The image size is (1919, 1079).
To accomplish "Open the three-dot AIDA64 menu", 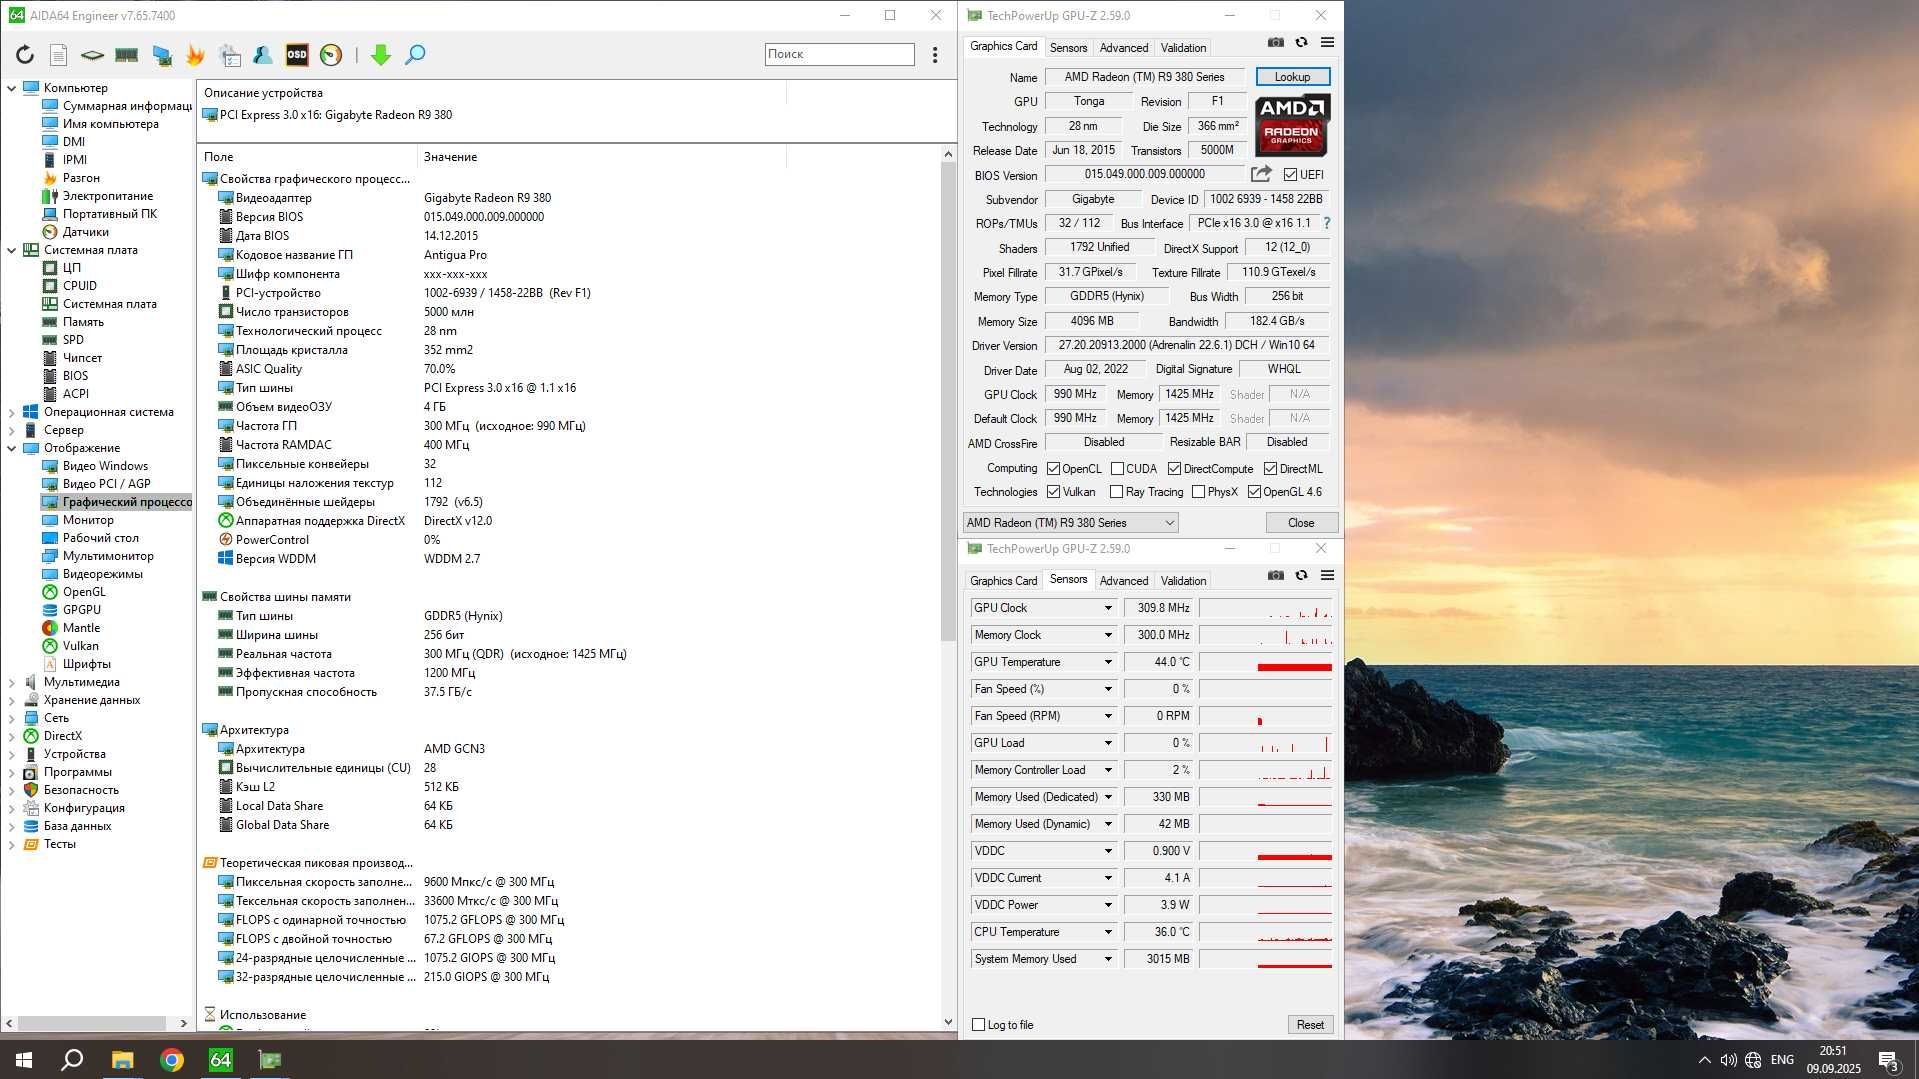I will [x=935, y=55].
